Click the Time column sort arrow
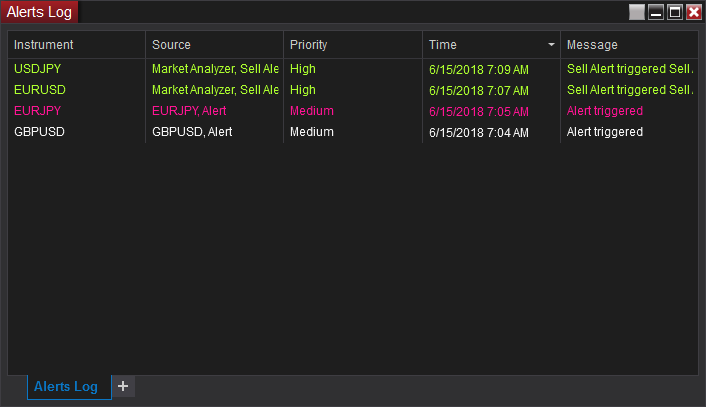The image size is (706, 416). tap(551, 45)
